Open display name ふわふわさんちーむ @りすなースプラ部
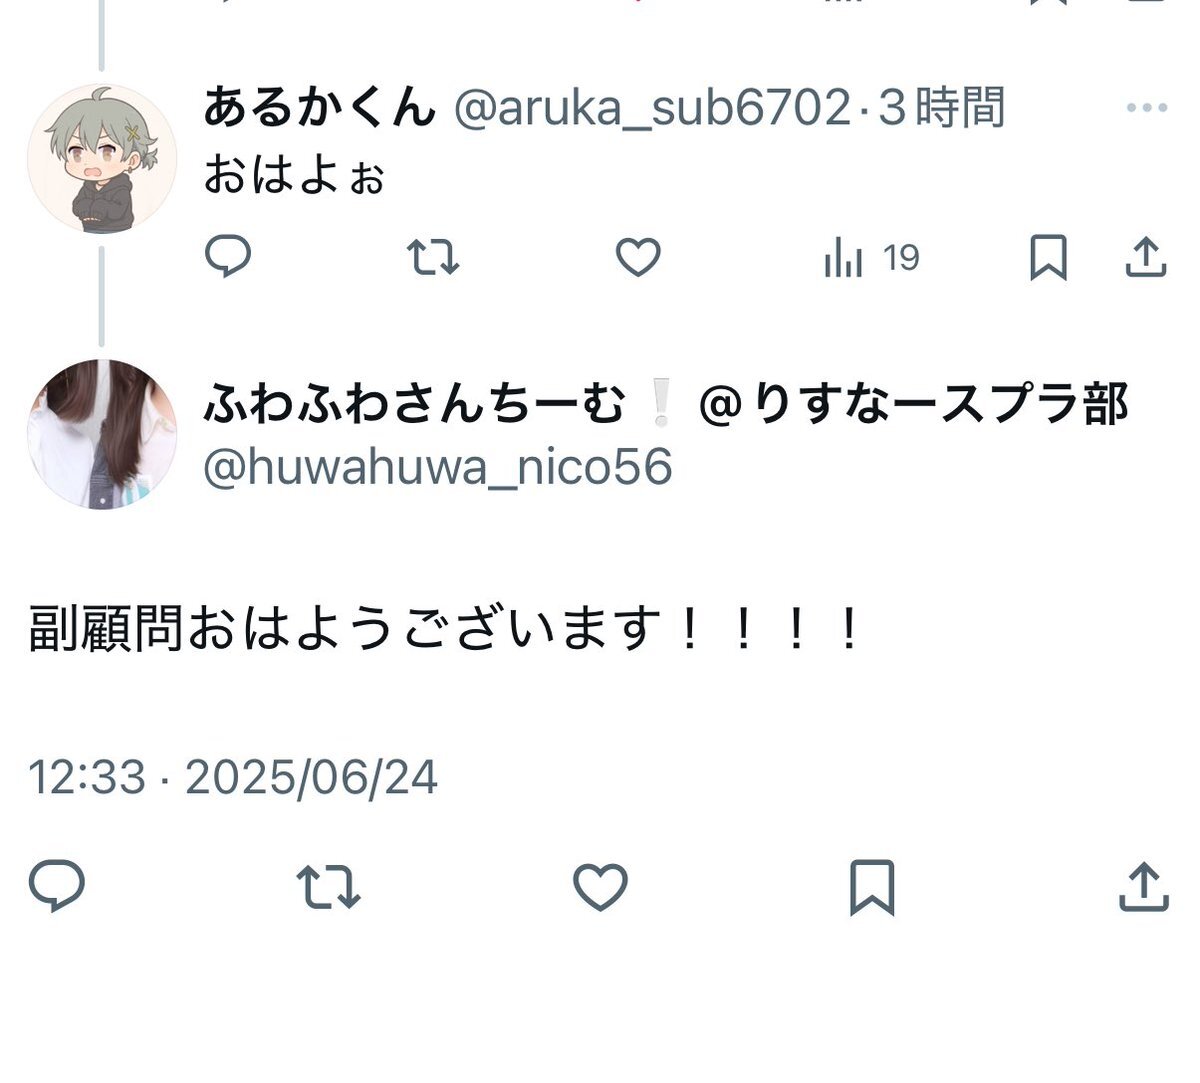The image size is (1200, 1083). coord(666,405)
